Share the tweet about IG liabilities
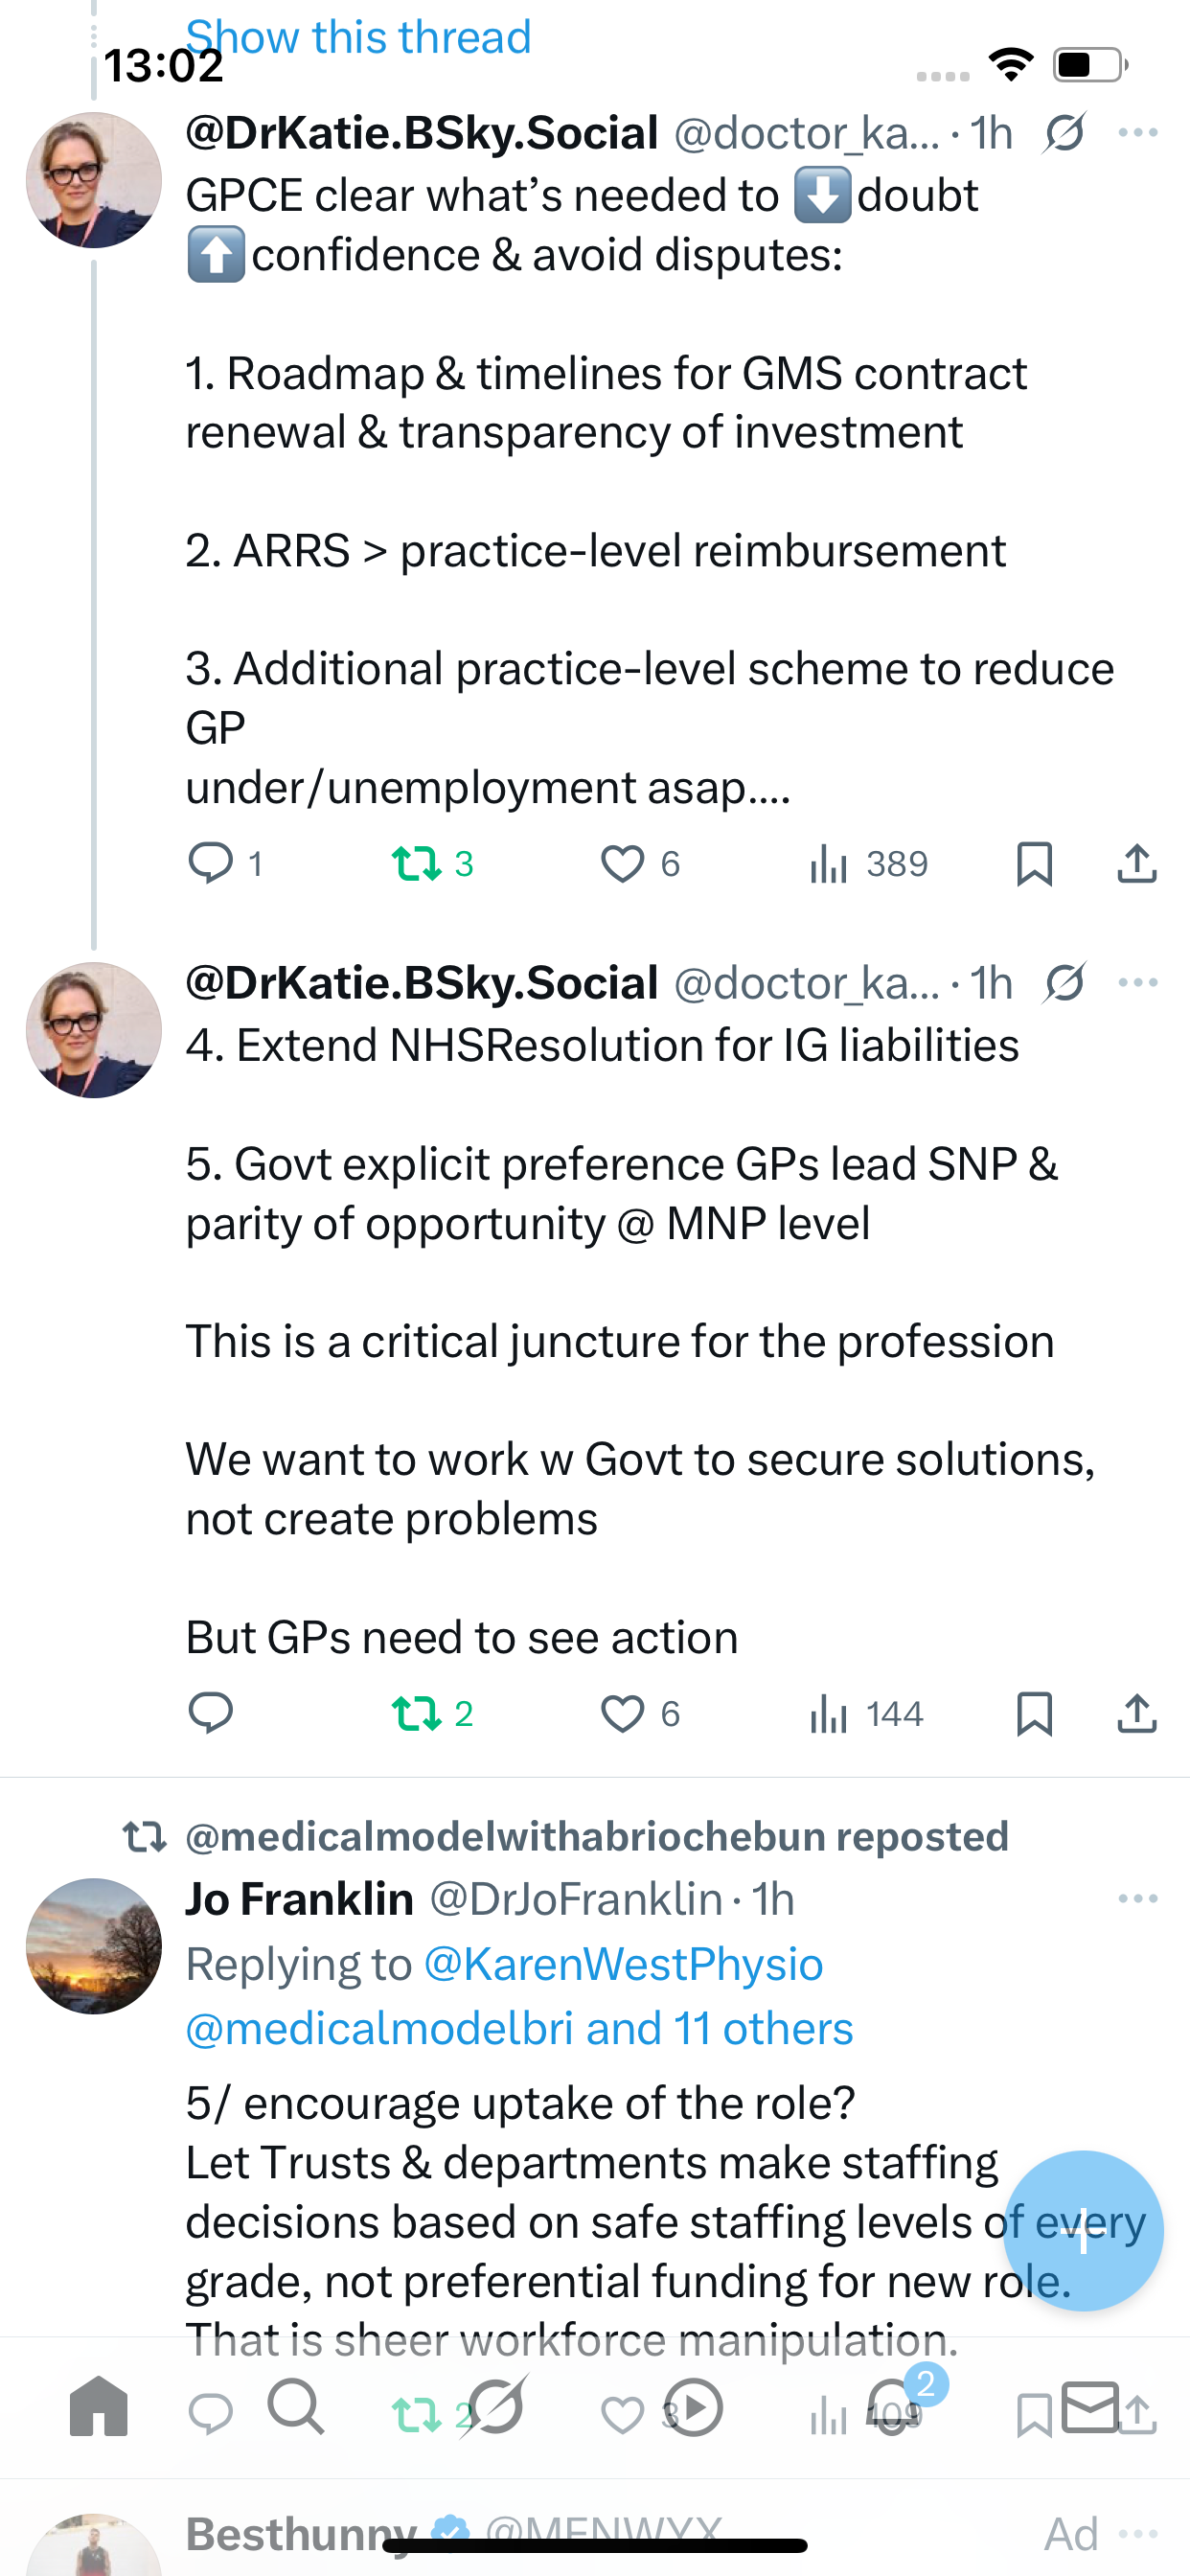 click(1136, 1713)
